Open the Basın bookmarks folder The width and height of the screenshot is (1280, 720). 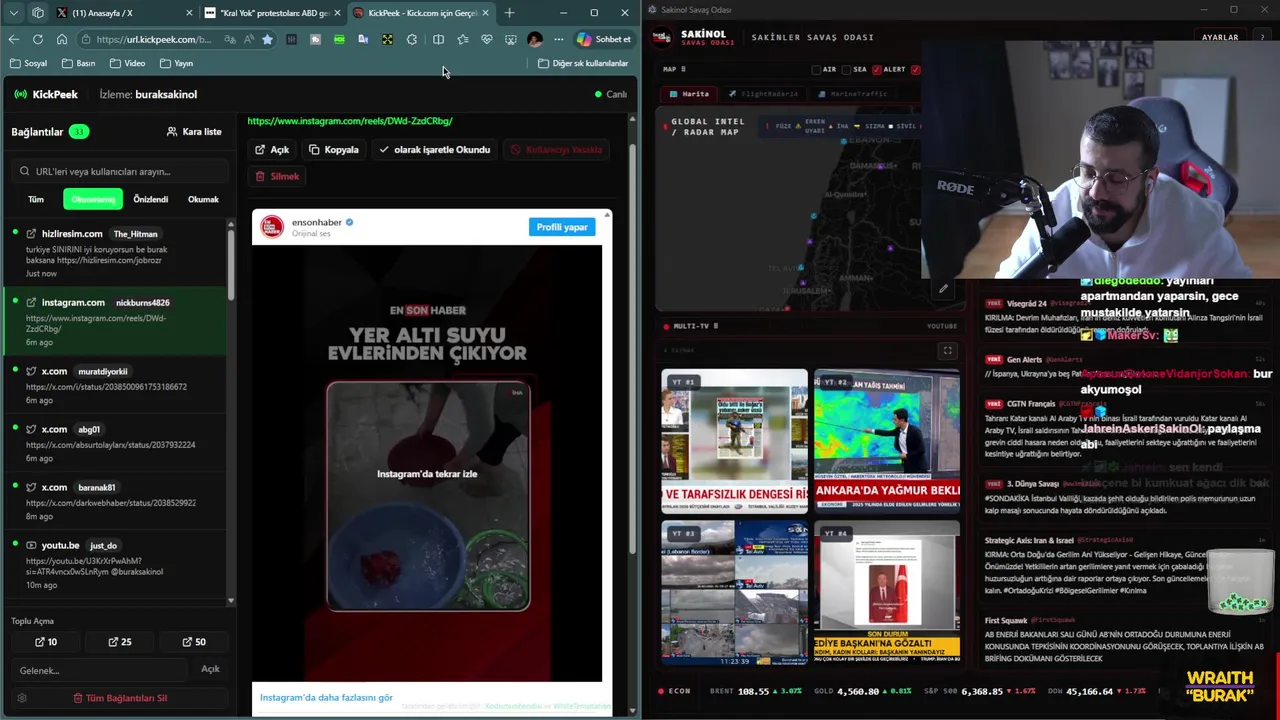78,63
